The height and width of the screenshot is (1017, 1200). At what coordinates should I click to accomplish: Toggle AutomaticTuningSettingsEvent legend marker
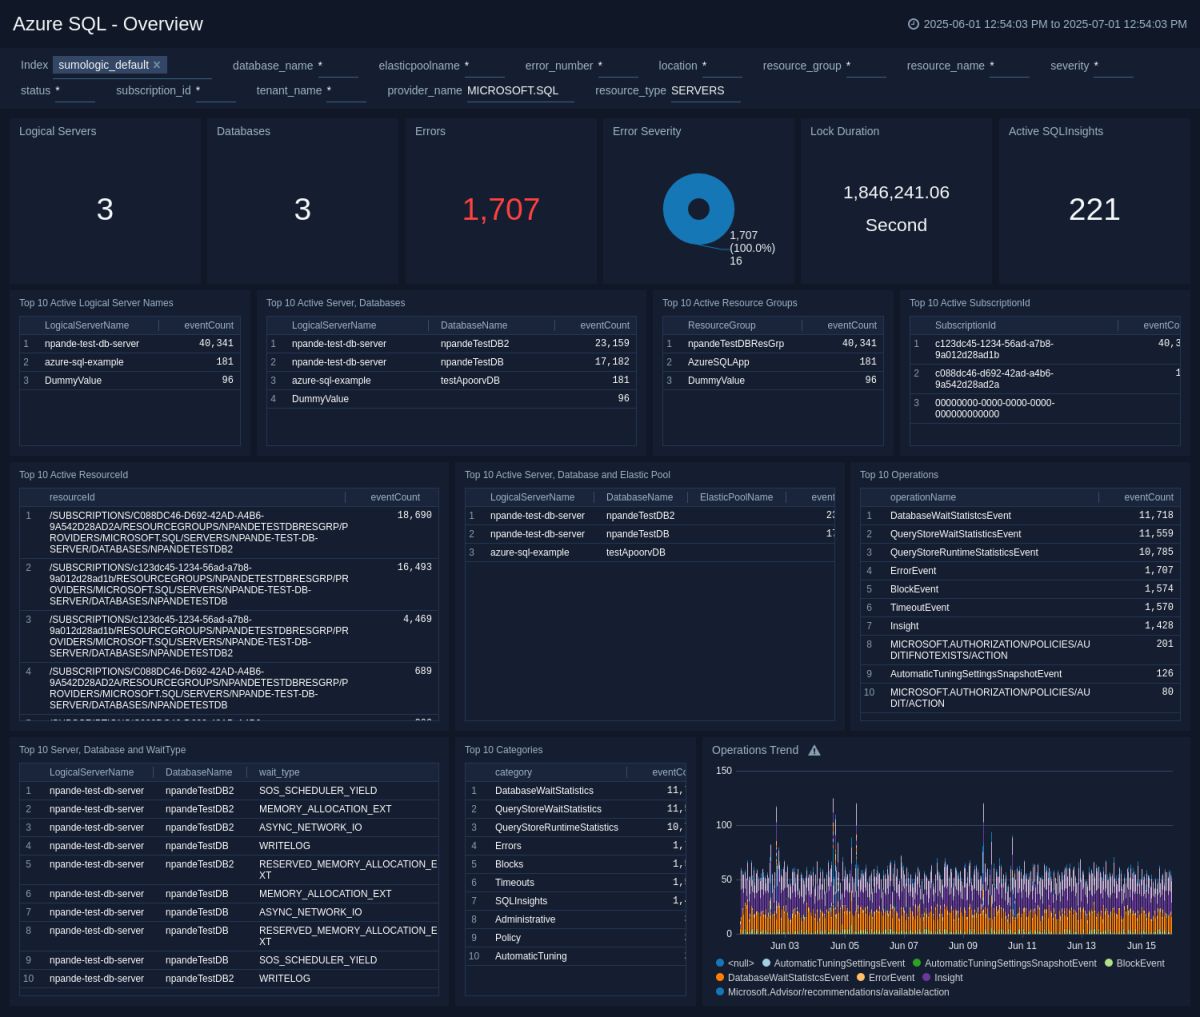coord(766,963)
